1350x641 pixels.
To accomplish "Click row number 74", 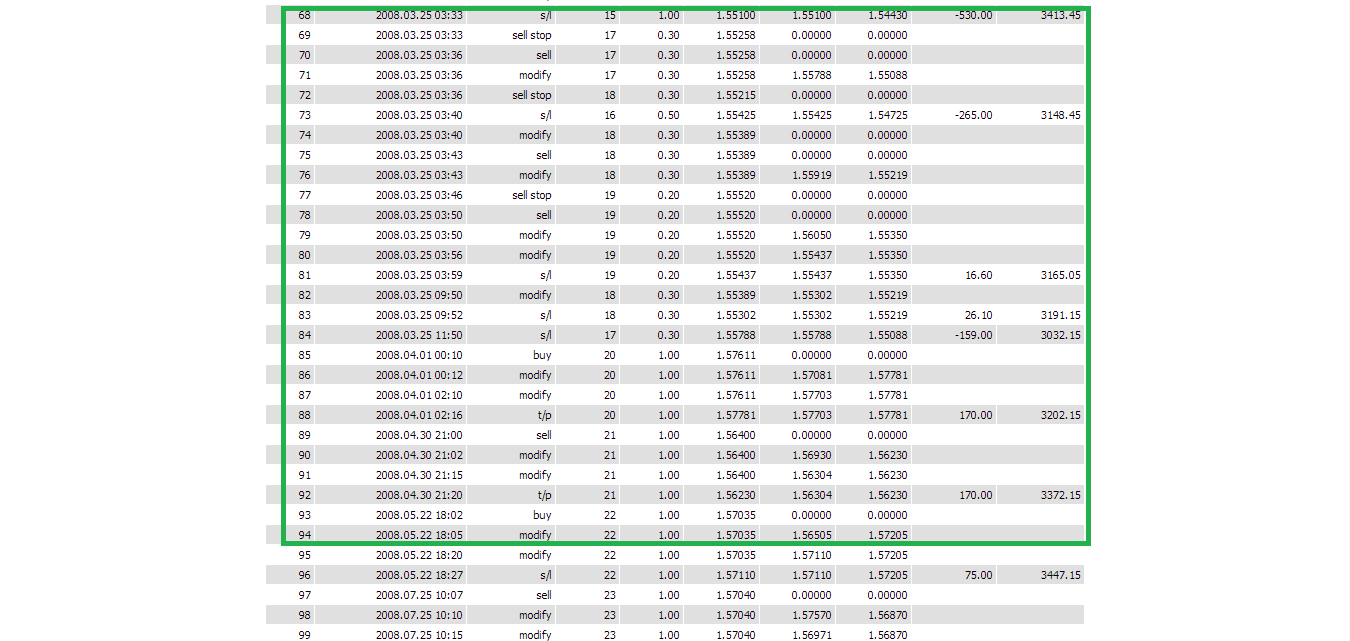I will [x=305, y=135].
